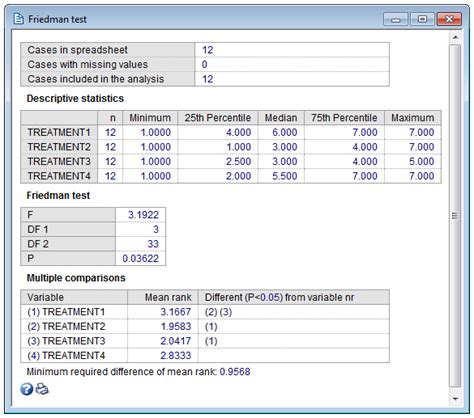Click the Friedman test title bar text

coord(57,19)
